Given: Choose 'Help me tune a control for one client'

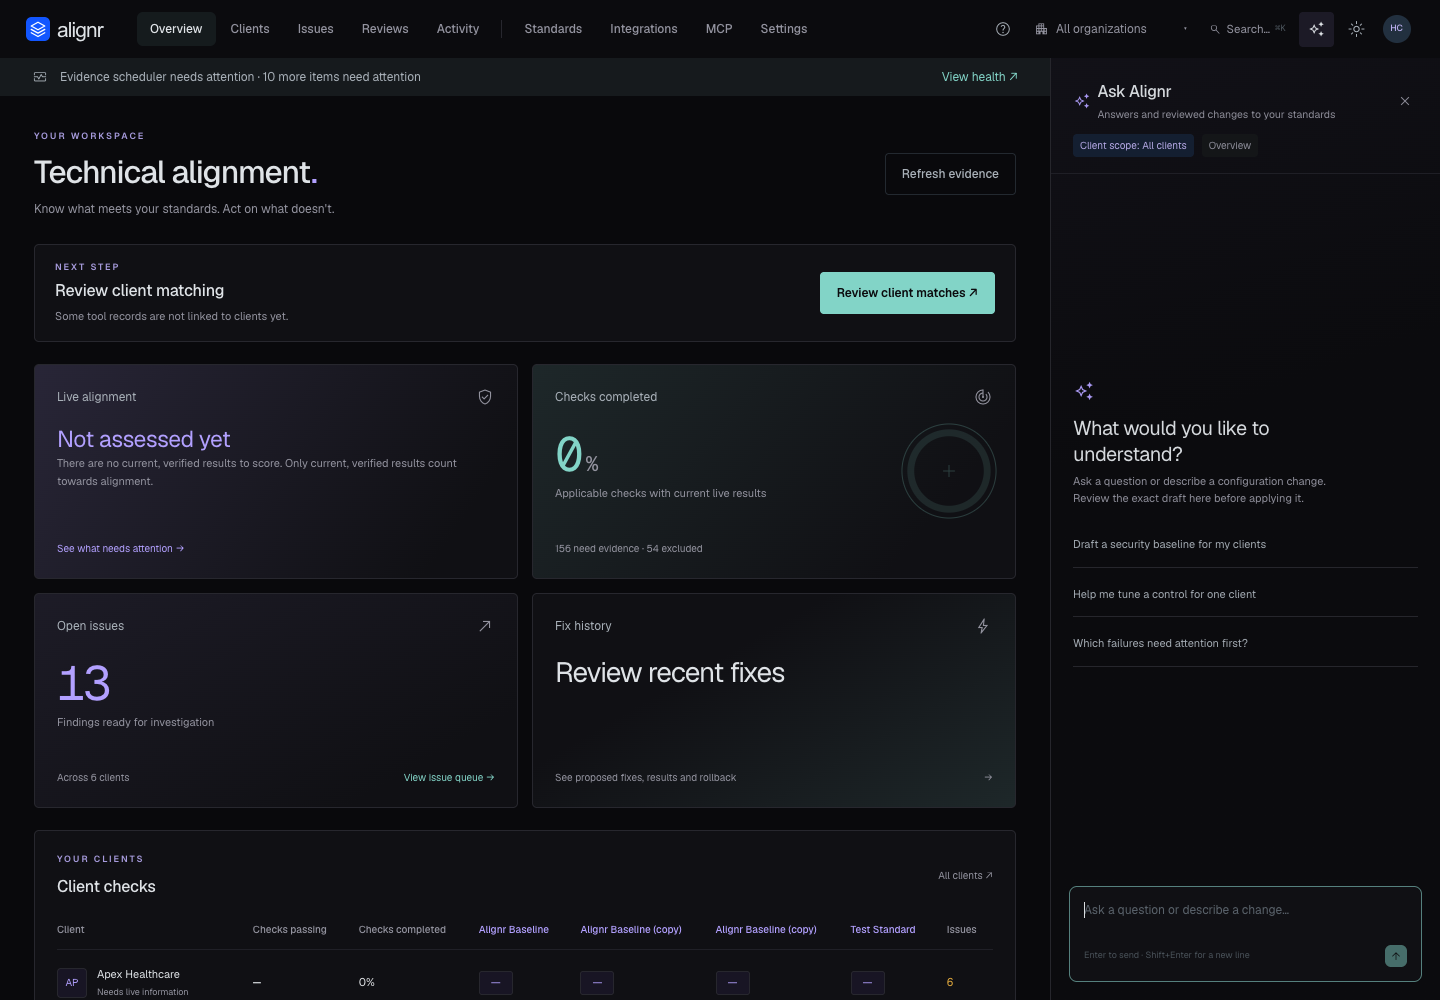Looking at the screenshot, I should pos(1246,594).
